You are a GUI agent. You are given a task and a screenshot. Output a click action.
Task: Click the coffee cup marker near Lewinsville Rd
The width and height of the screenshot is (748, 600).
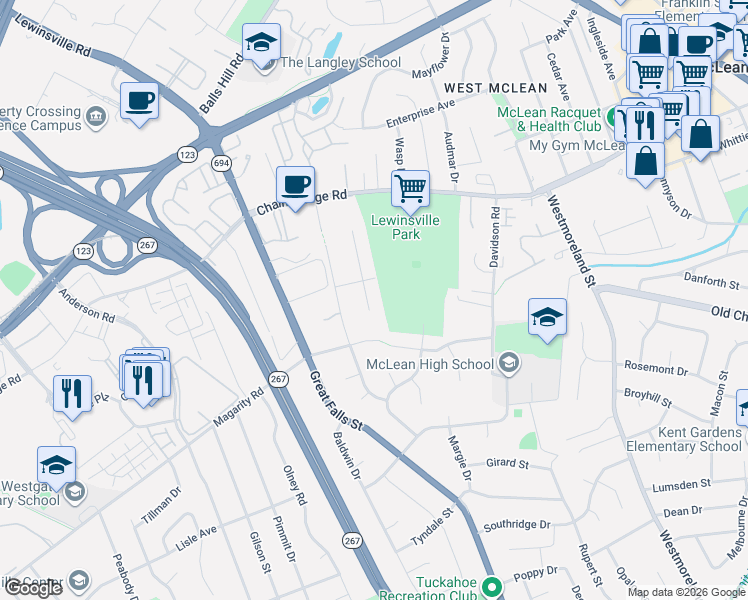tap(139, 103)
